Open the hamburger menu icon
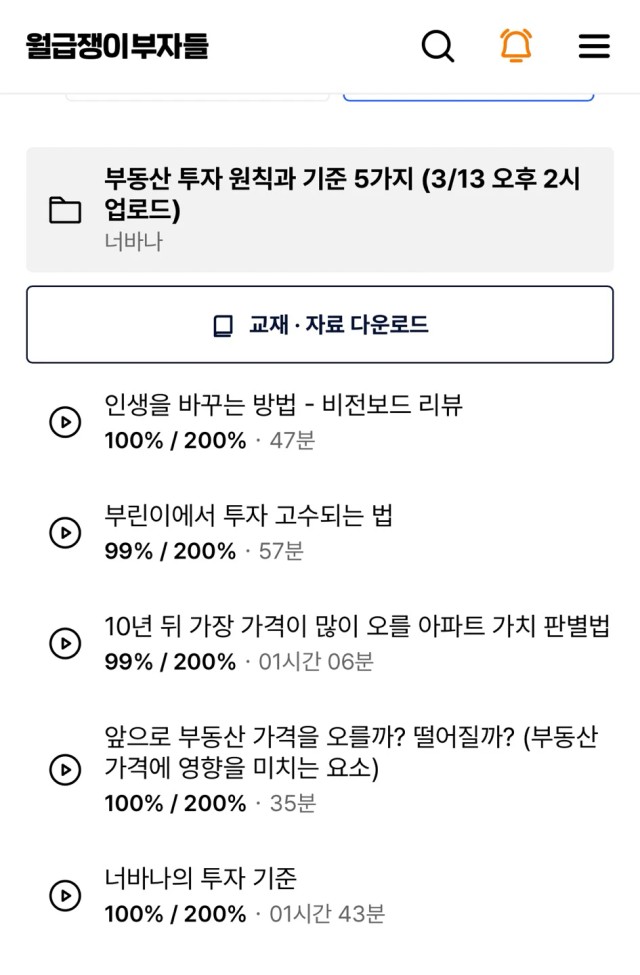 (594, 46)
